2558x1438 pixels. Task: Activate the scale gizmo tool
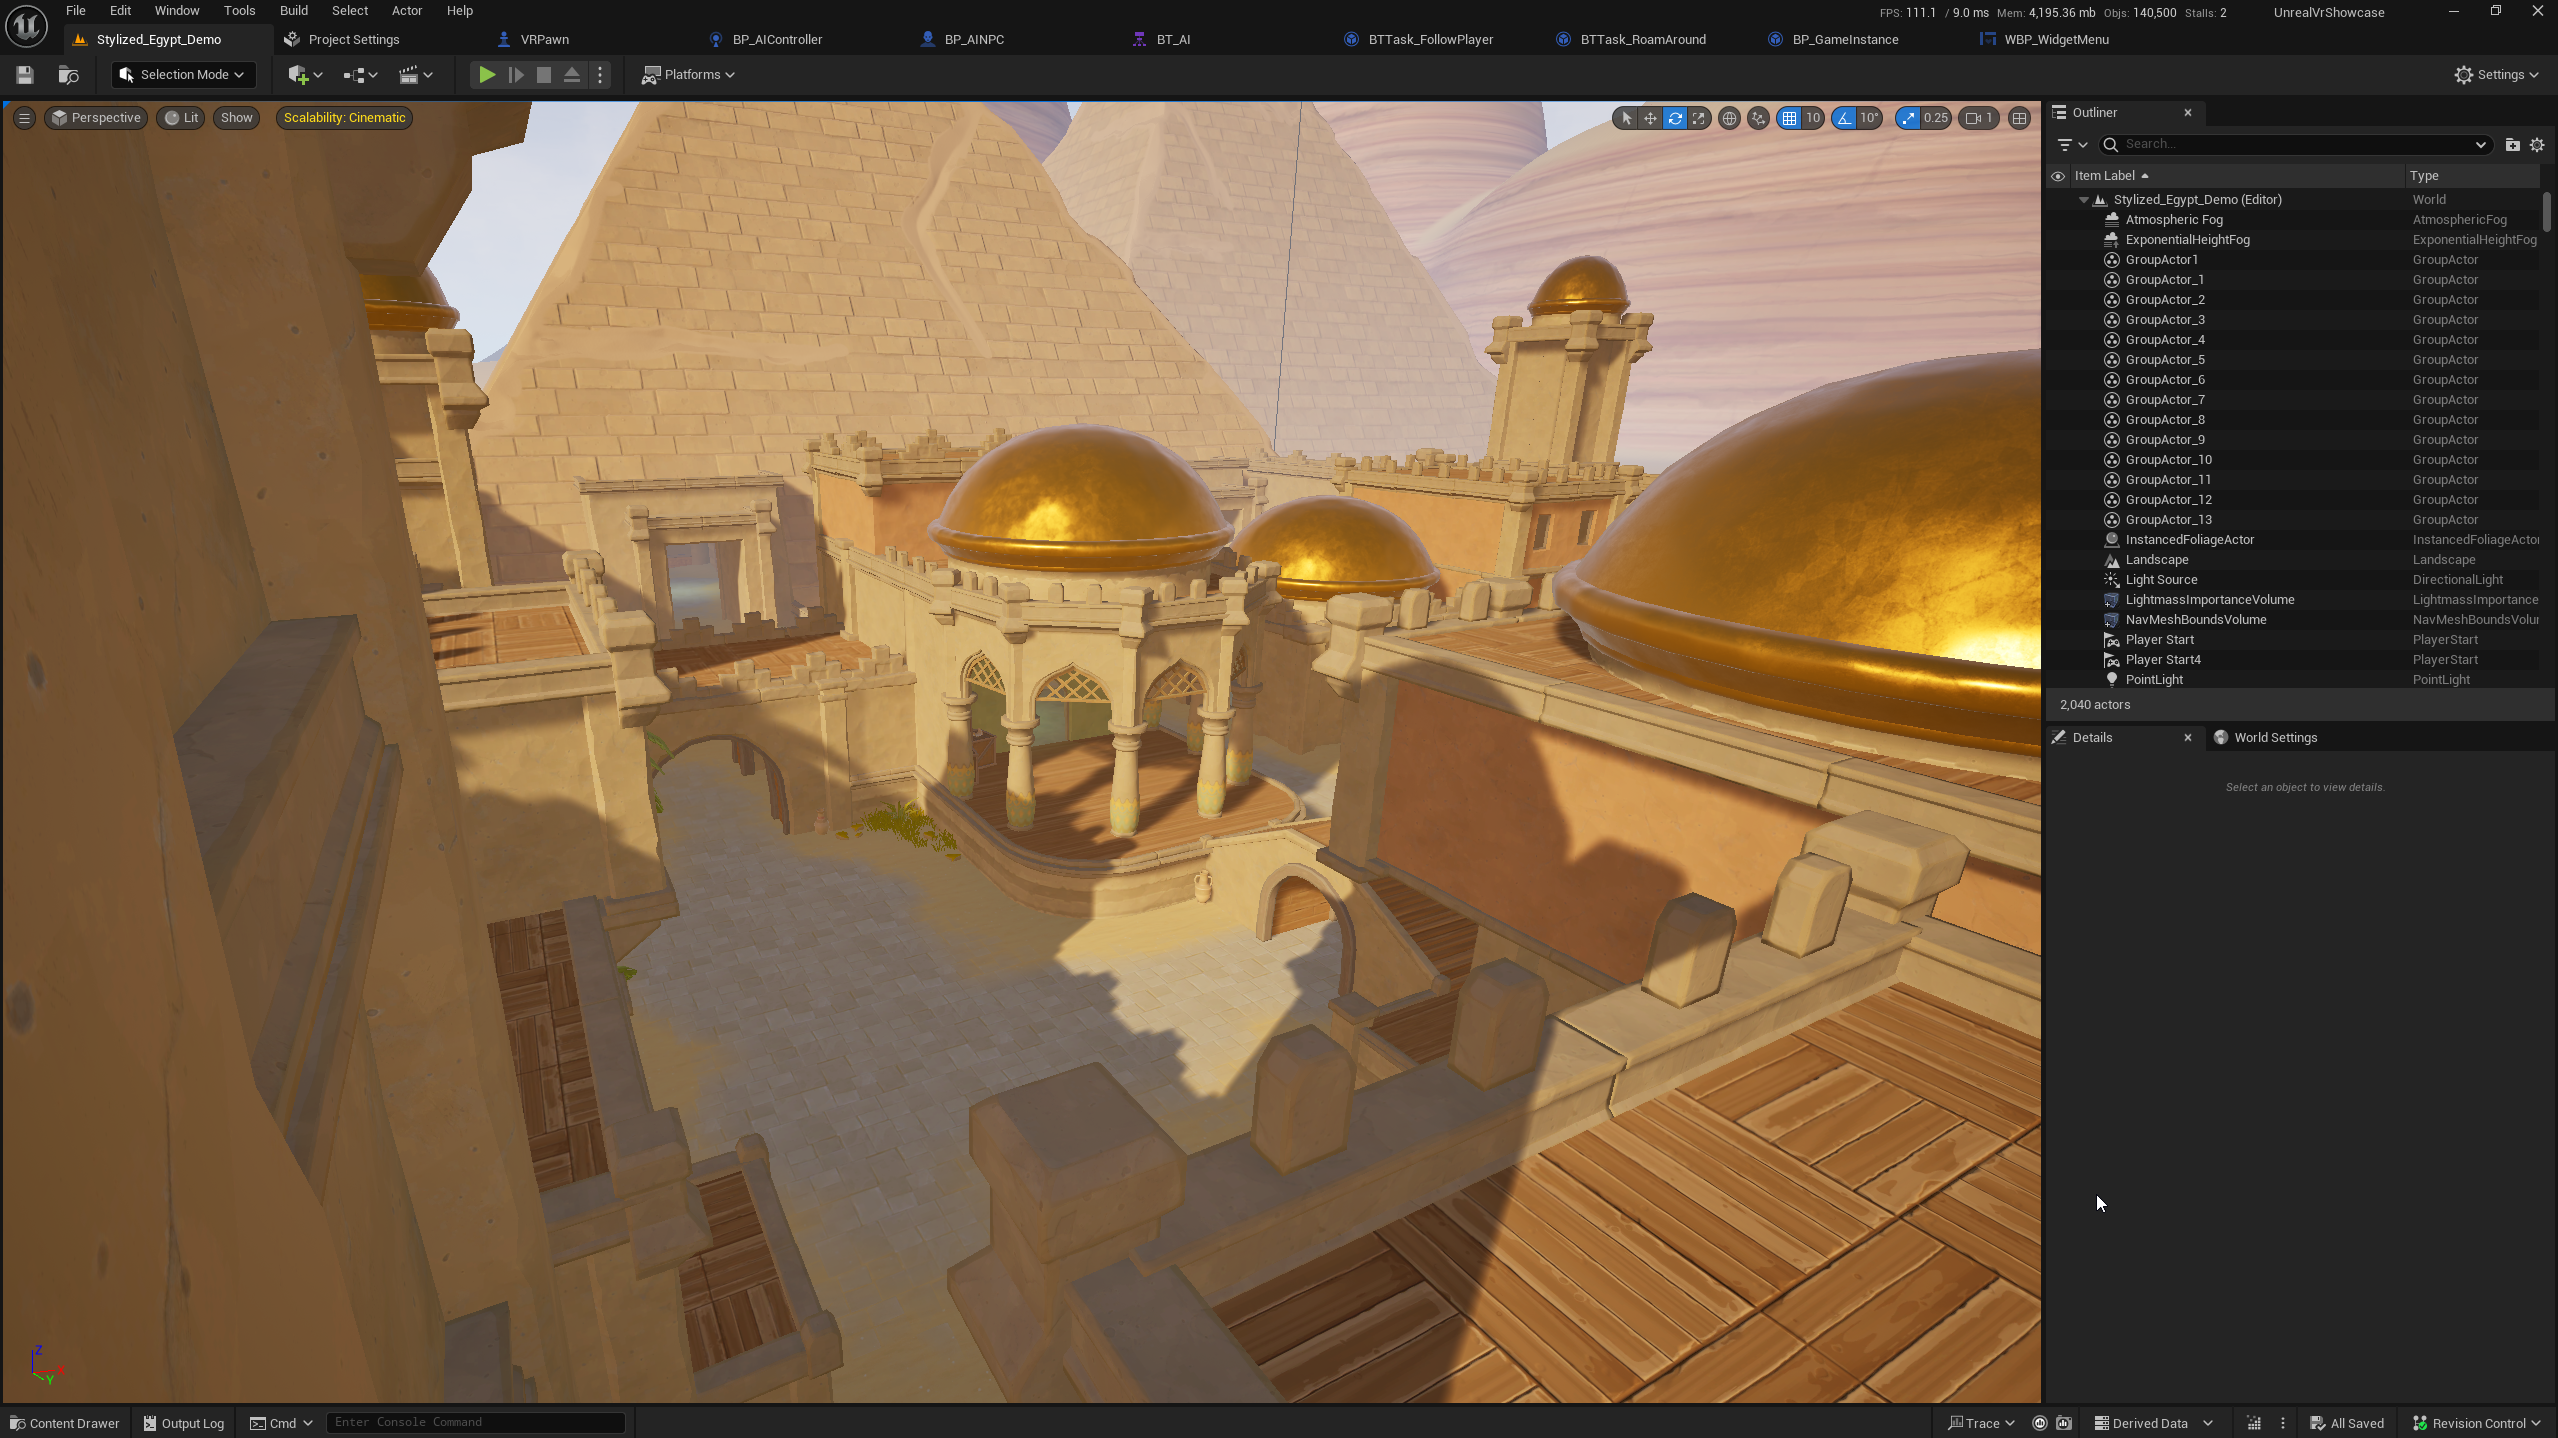click(1698, 118)
